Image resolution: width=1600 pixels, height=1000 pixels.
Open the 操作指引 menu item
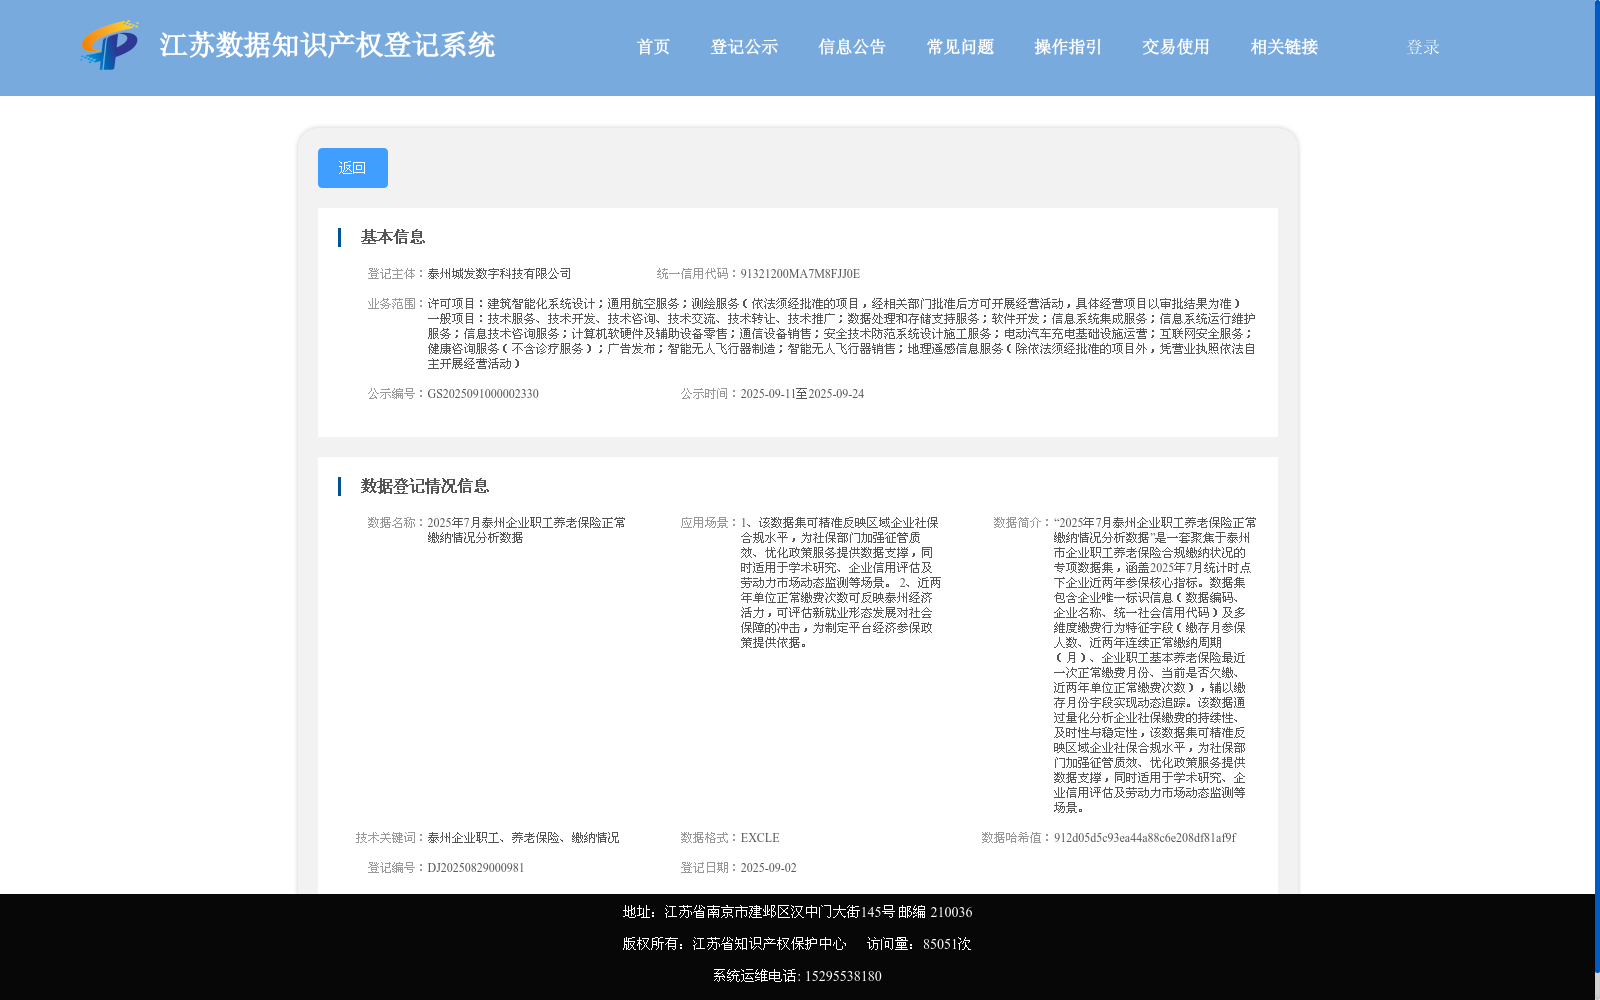tap(1068, 47)
